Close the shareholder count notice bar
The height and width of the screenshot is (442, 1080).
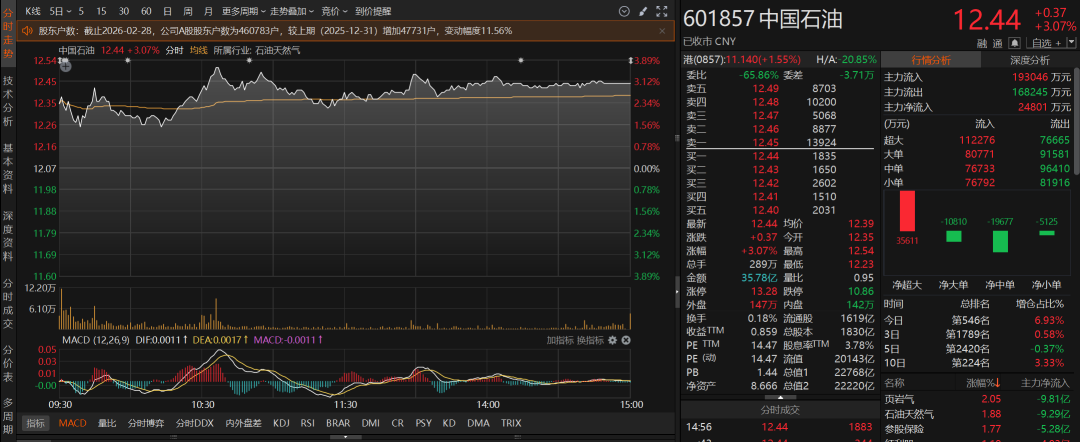(x=663, y=31)
